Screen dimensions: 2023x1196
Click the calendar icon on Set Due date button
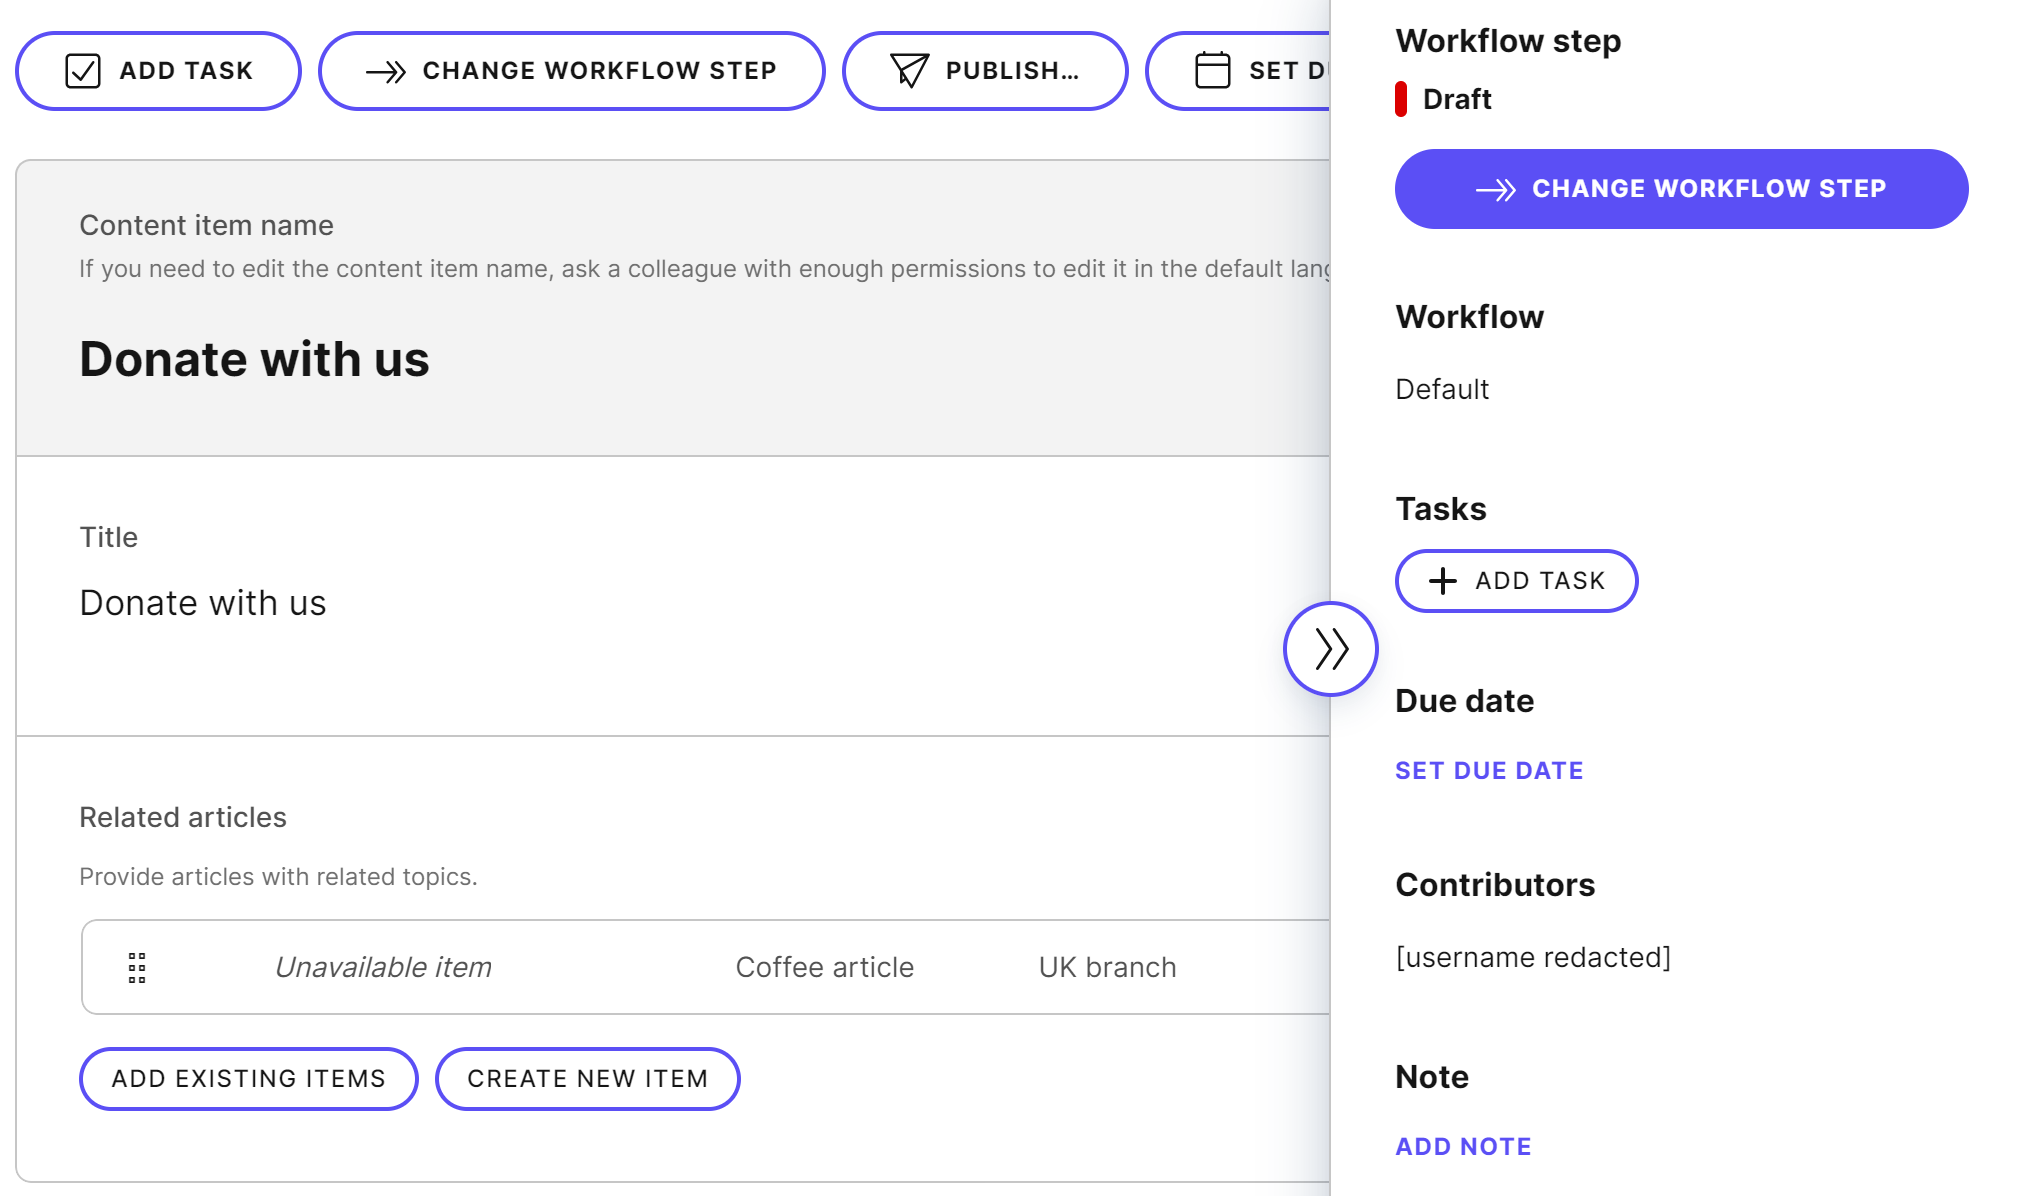(x=1213, y=70)
